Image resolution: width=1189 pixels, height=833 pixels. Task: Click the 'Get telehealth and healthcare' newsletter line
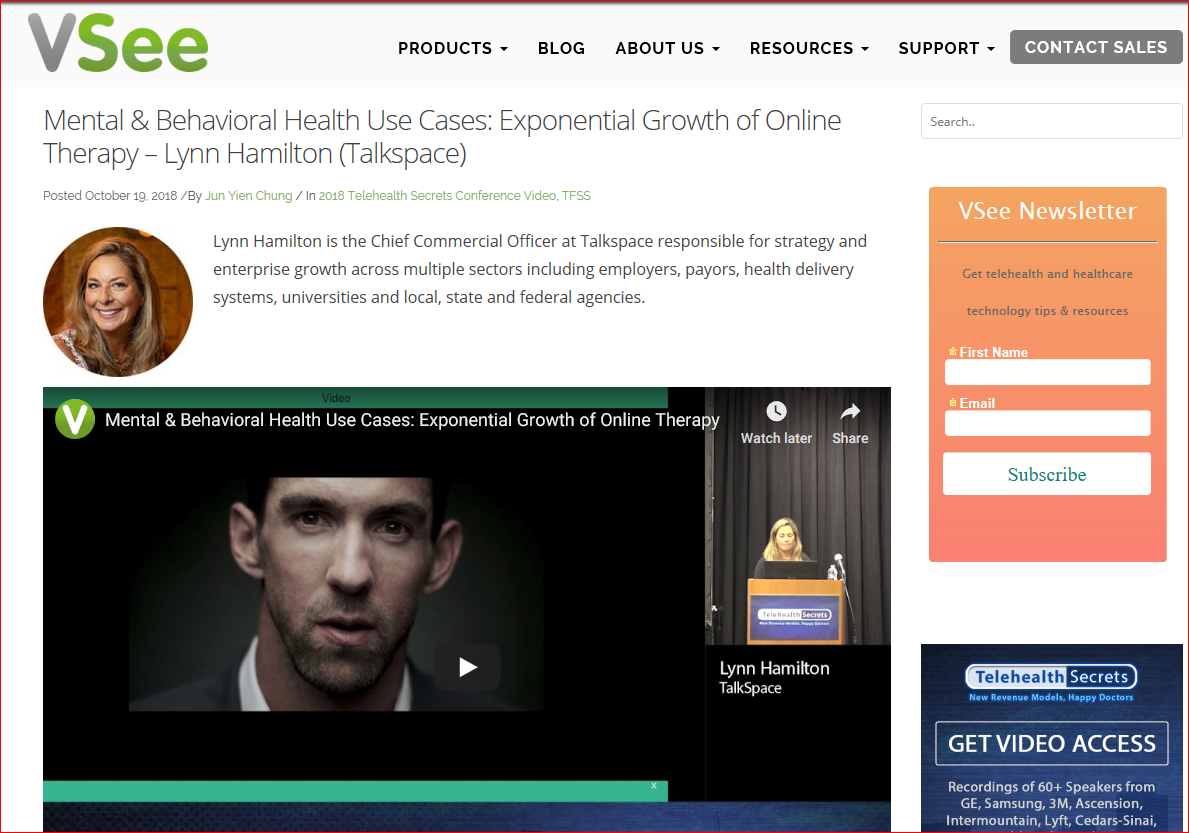pos(1047,274)
